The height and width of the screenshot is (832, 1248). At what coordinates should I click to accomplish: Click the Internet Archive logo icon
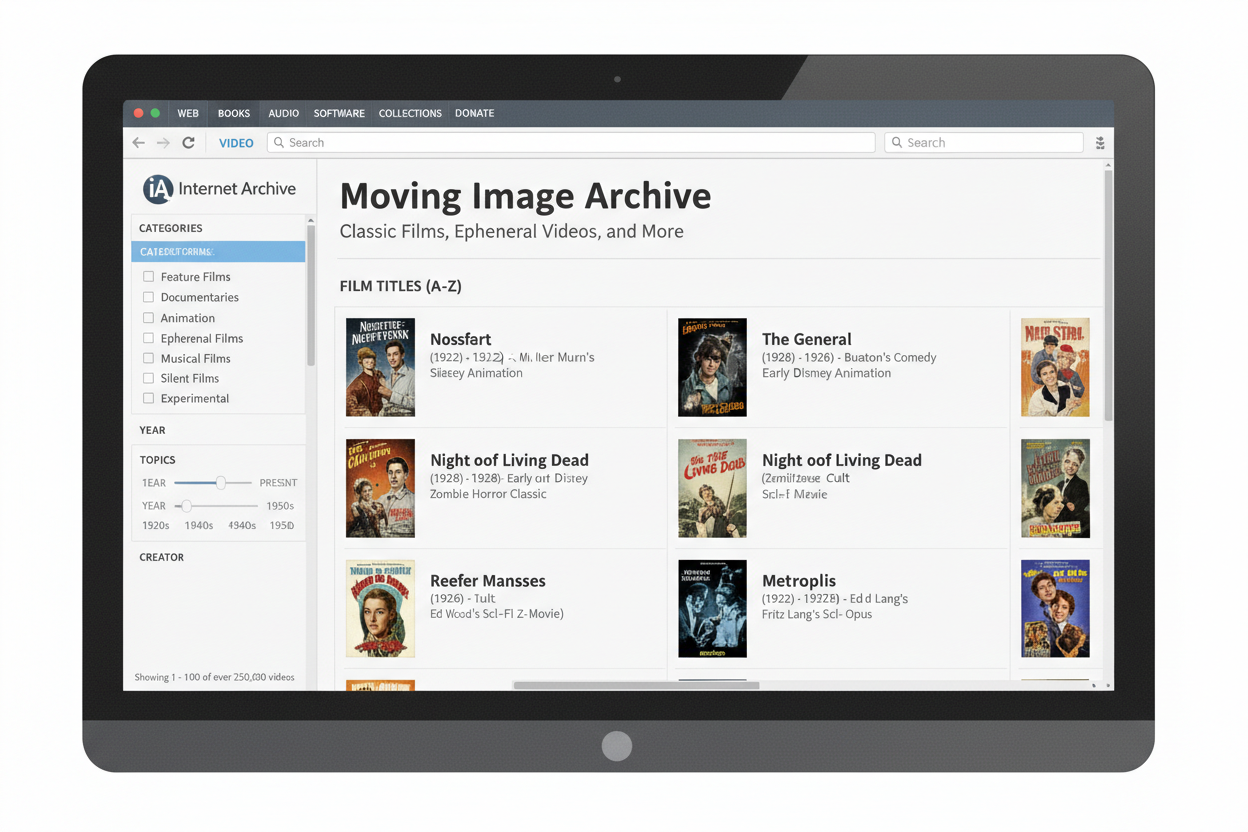click(x=158, y=189)
